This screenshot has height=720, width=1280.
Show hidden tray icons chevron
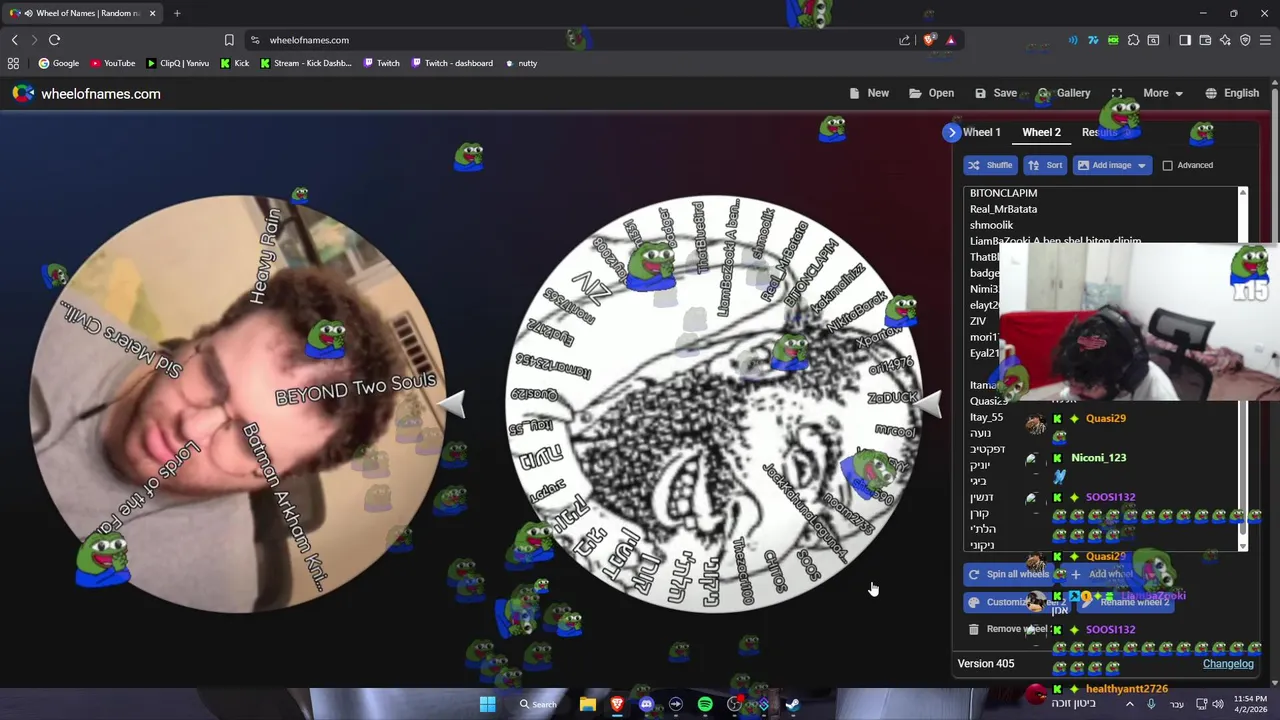point(1130,704)
